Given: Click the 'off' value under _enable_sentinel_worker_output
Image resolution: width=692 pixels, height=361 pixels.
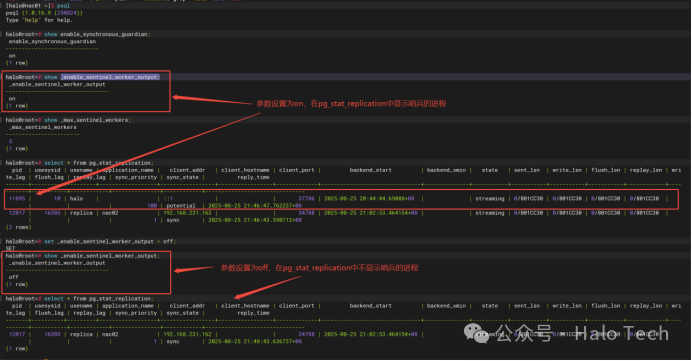Looking at the screenshot, I should tap(14, 277).
